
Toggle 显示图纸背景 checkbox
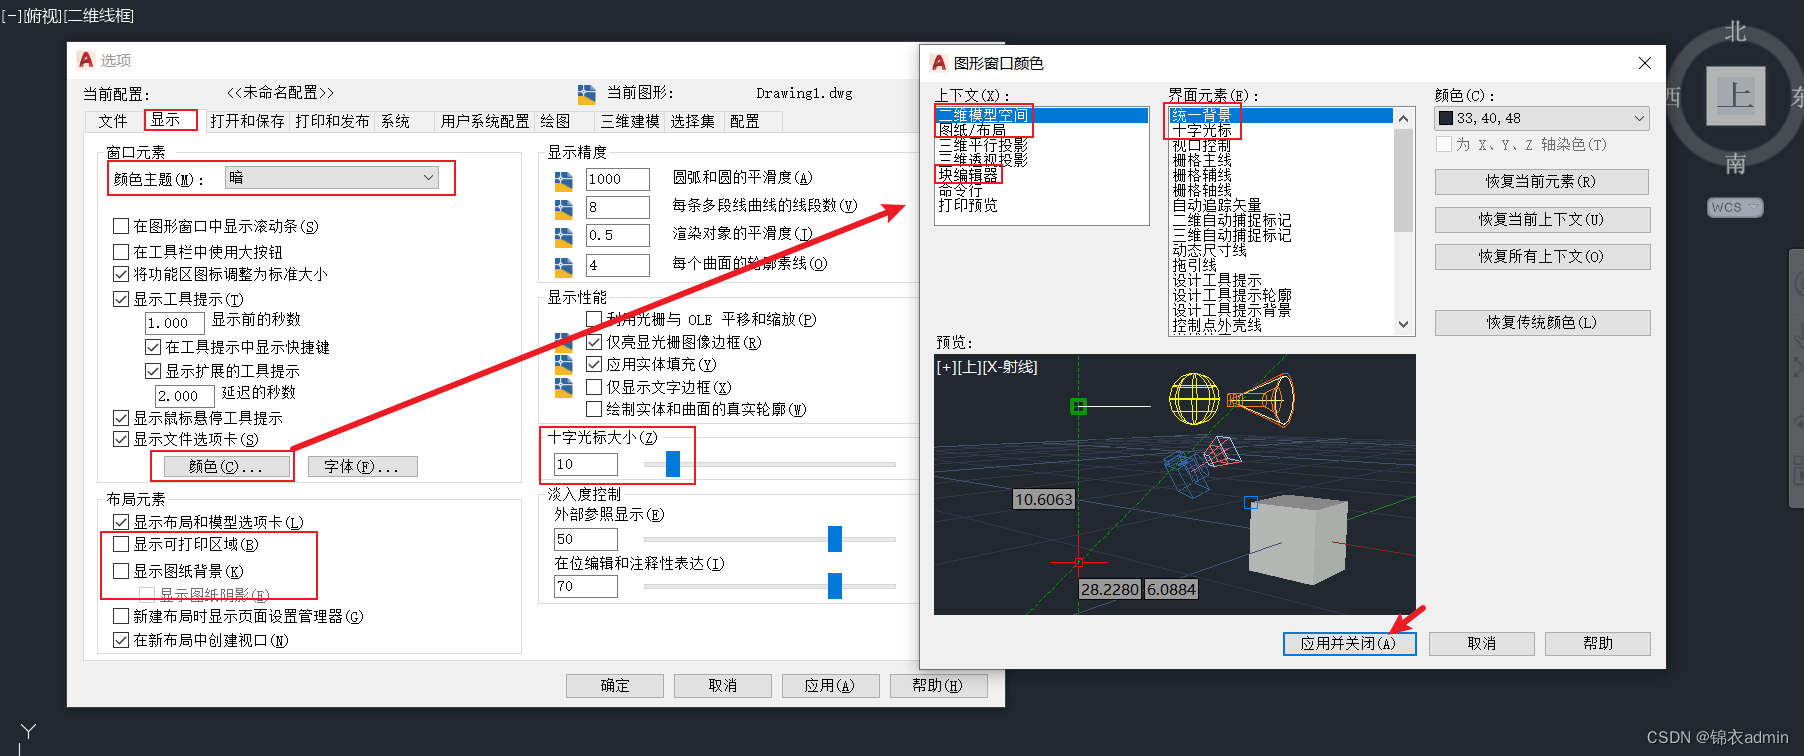[x=121, y=571]
